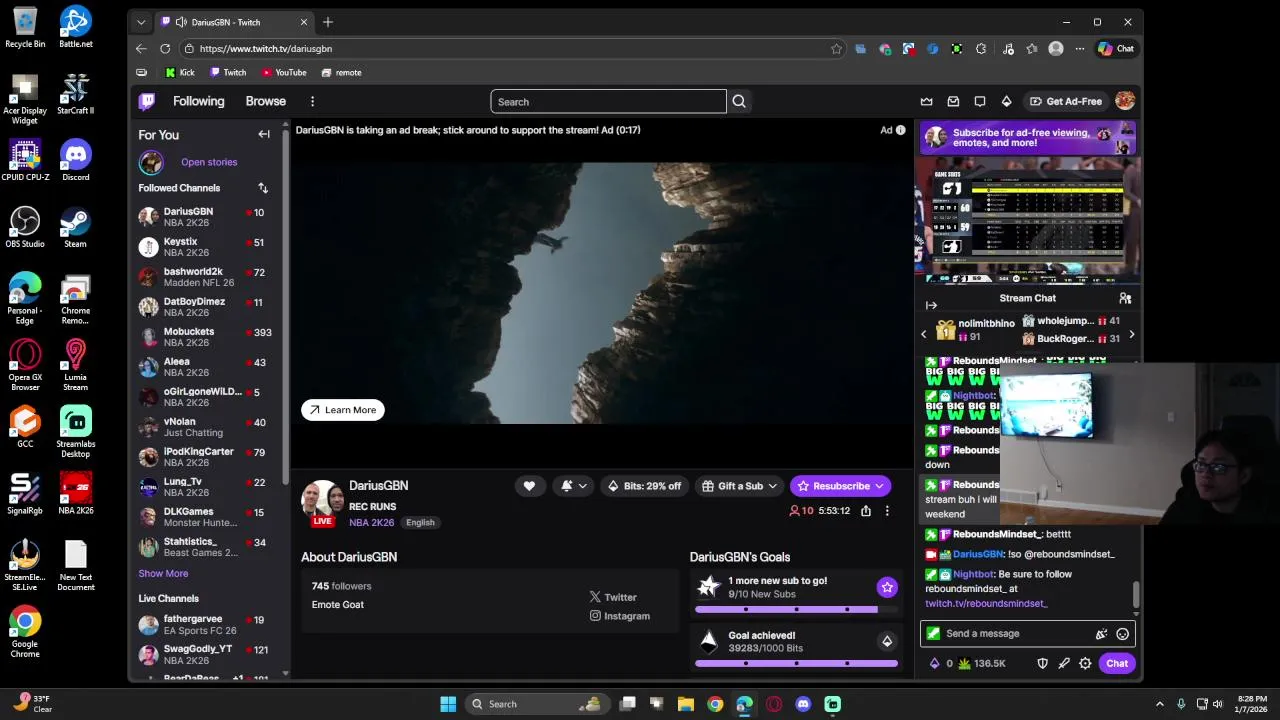The image size is (1280, 720).
Task: Open 136.5K channel points balance
Action: click(x=982, y=663)
